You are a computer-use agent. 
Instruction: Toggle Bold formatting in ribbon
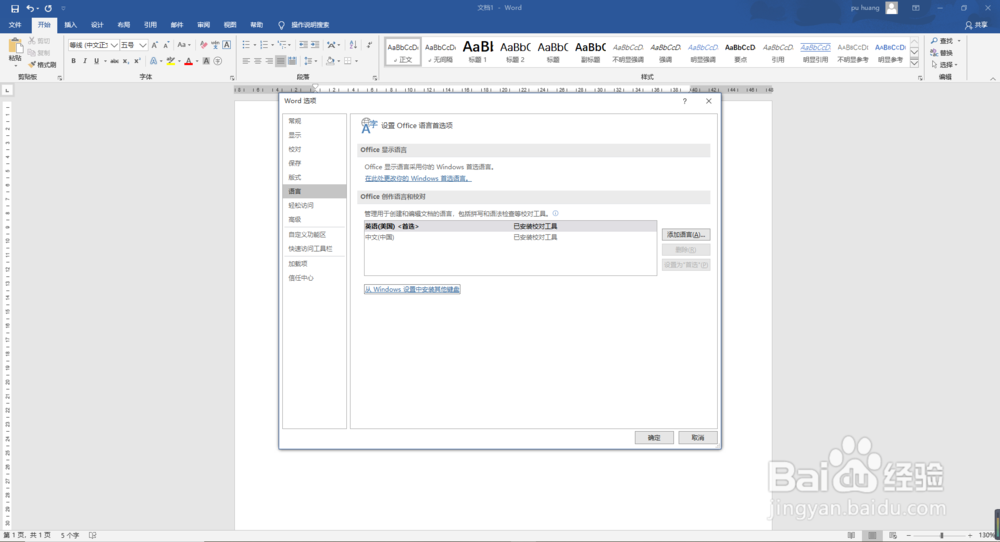point(73,61)
